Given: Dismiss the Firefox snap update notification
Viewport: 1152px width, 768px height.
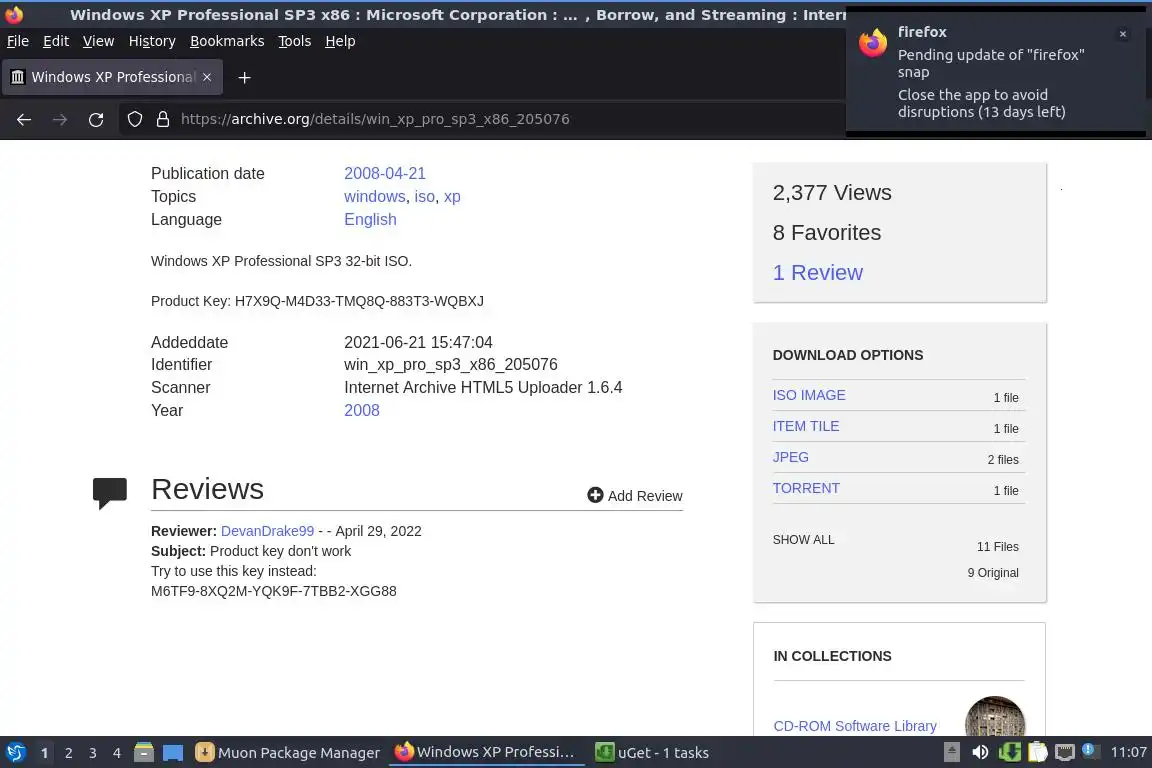Looking at the screenshot, I should point(1123,34).
